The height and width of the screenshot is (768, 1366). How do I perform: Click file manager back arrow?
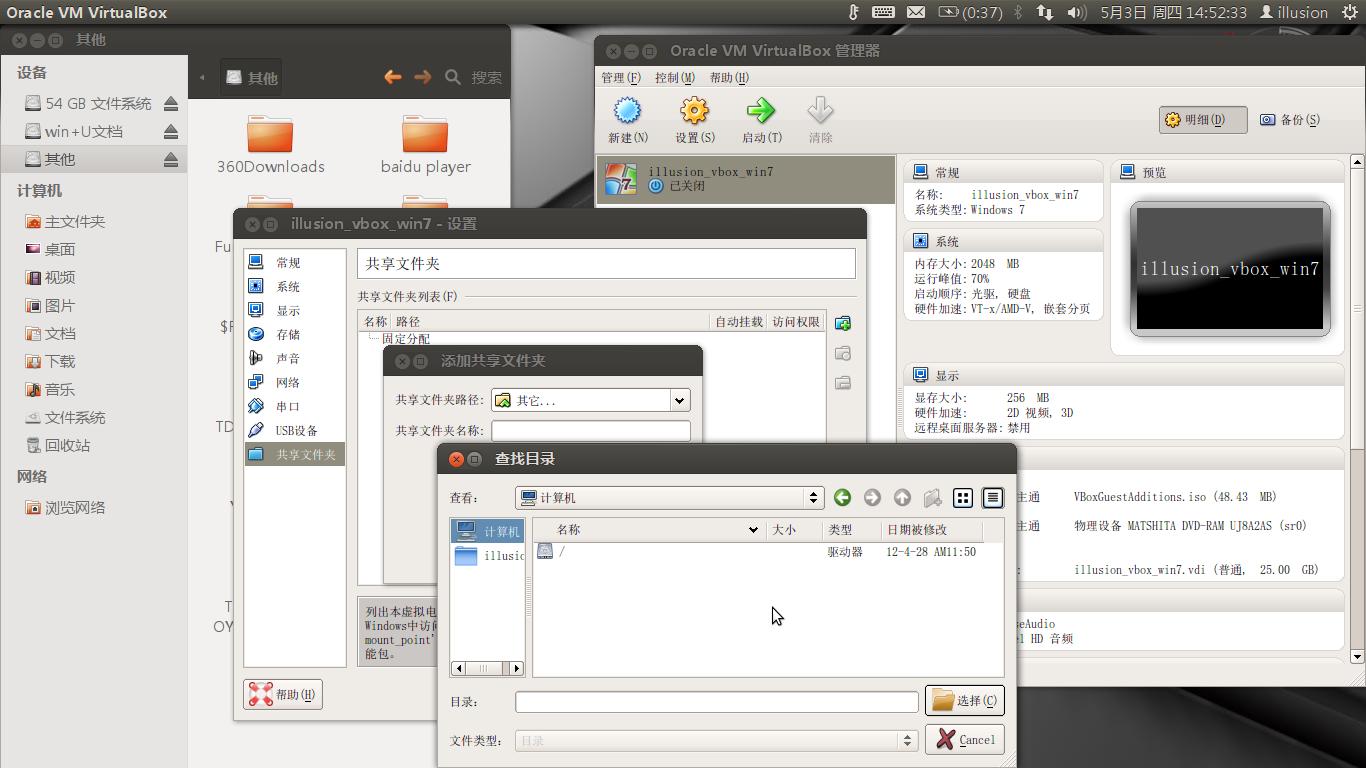point(392,77)
